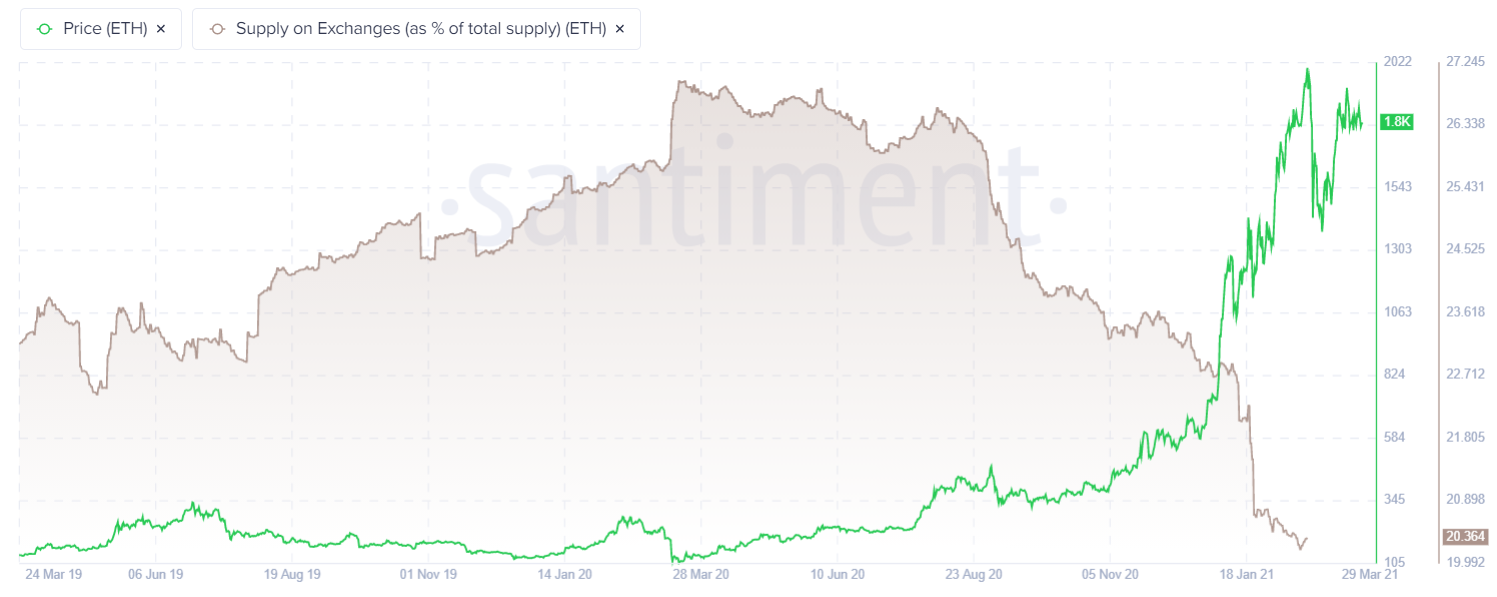The height and width of the screenshot is (597, 1497).
Task: Click the green price axis line on the right
Action: pos(1376,300)
